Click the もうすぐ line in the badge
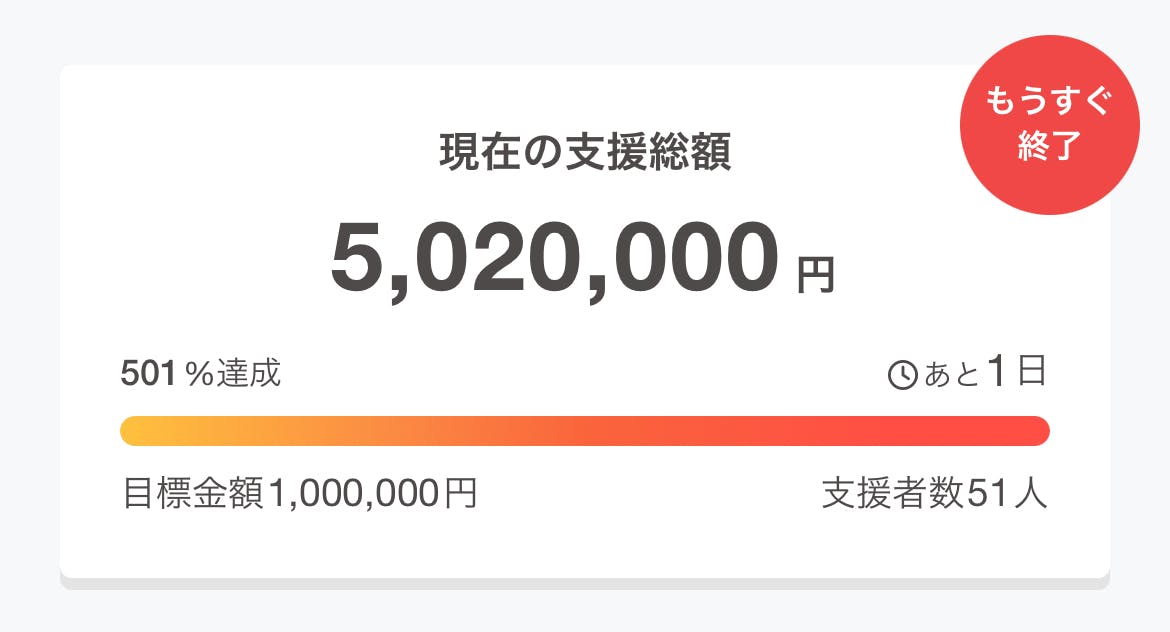Viewport: 1170px width, 632px height. pyautogui.click(x=1048, y=103)
